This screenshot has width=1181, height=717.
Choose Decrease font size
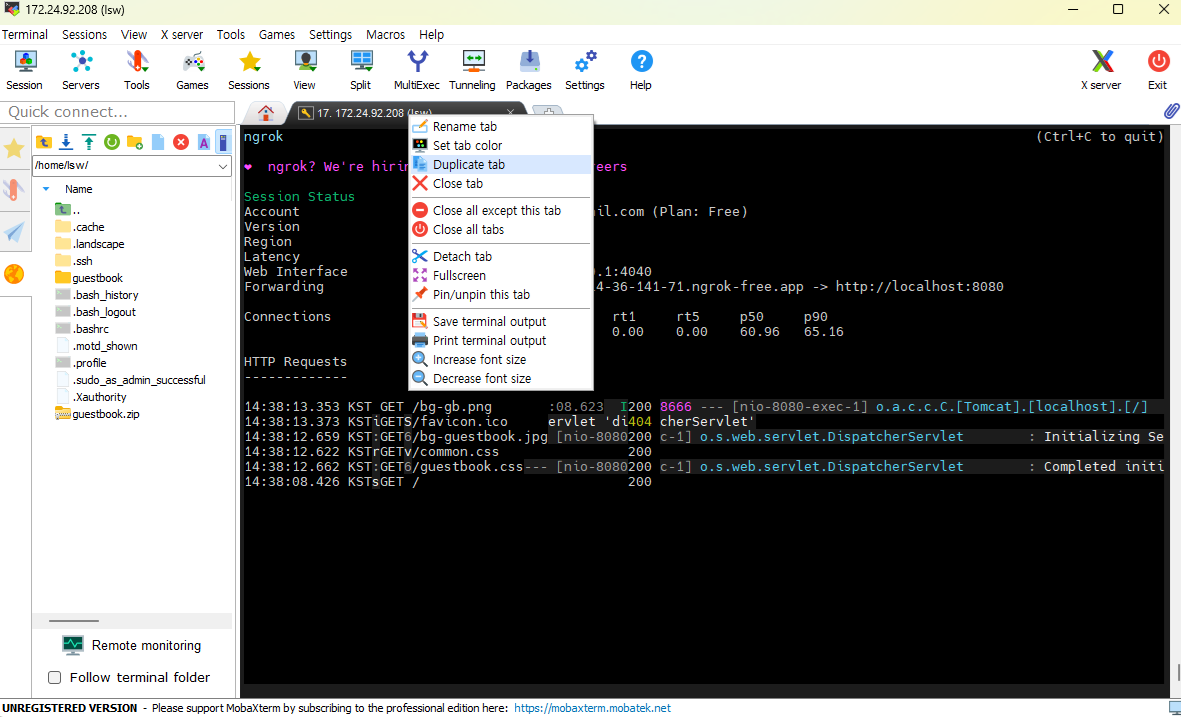pyautogui.click(x=501, y=379)
